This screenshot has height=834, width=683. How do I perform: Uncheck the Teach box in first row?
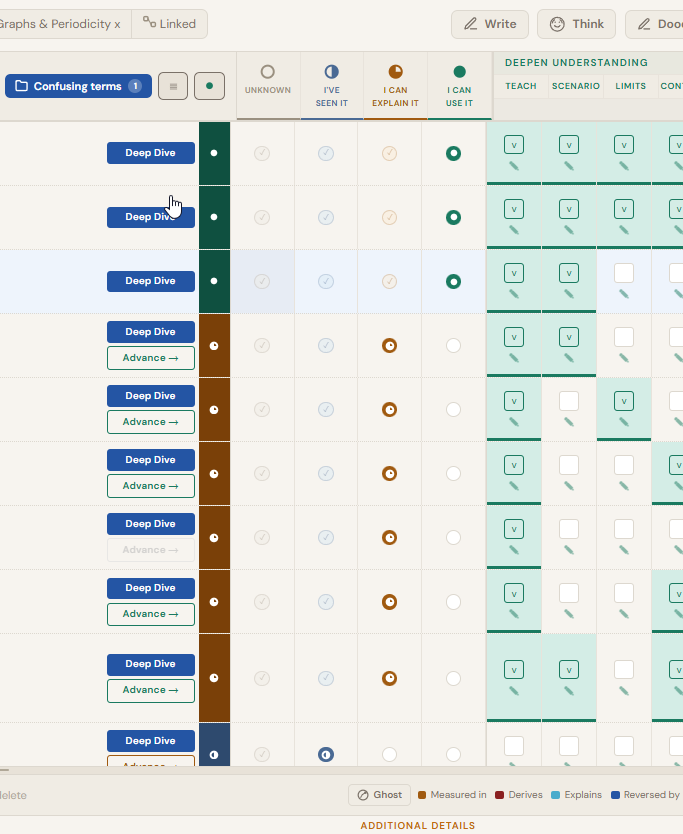click(x=514, y=145)
